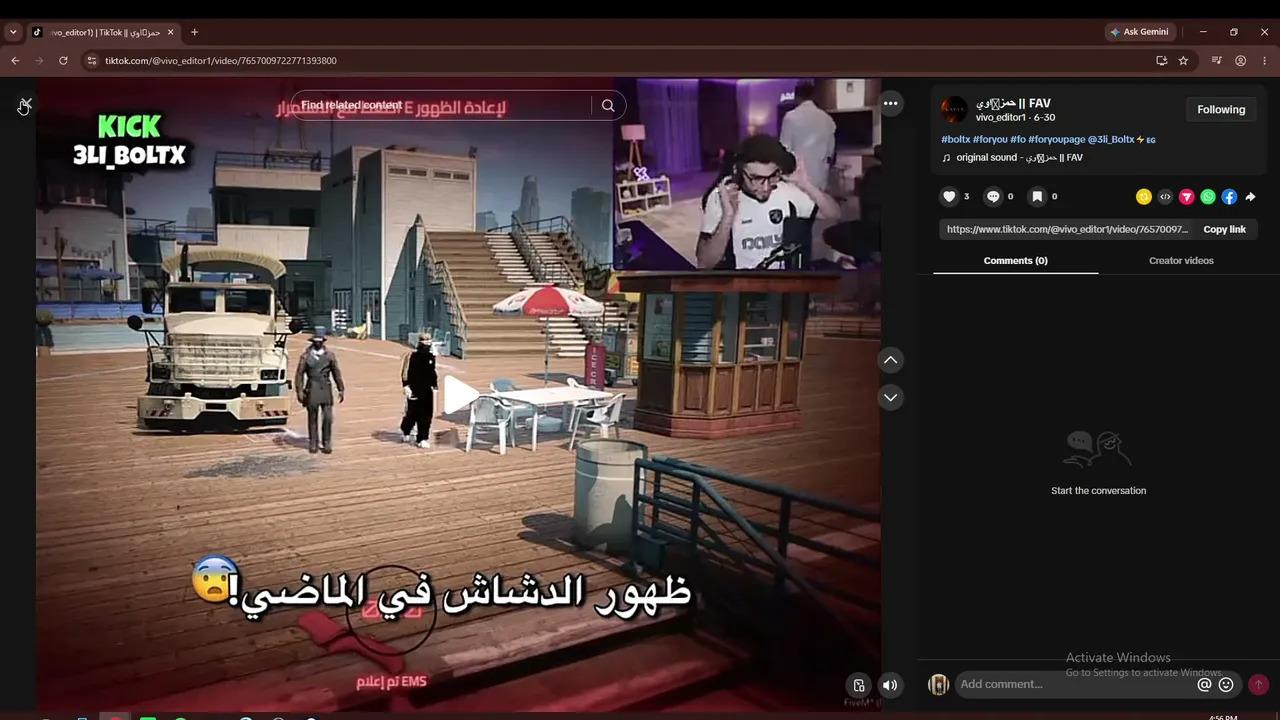Focus the Add comment input field

point(1075,684)
